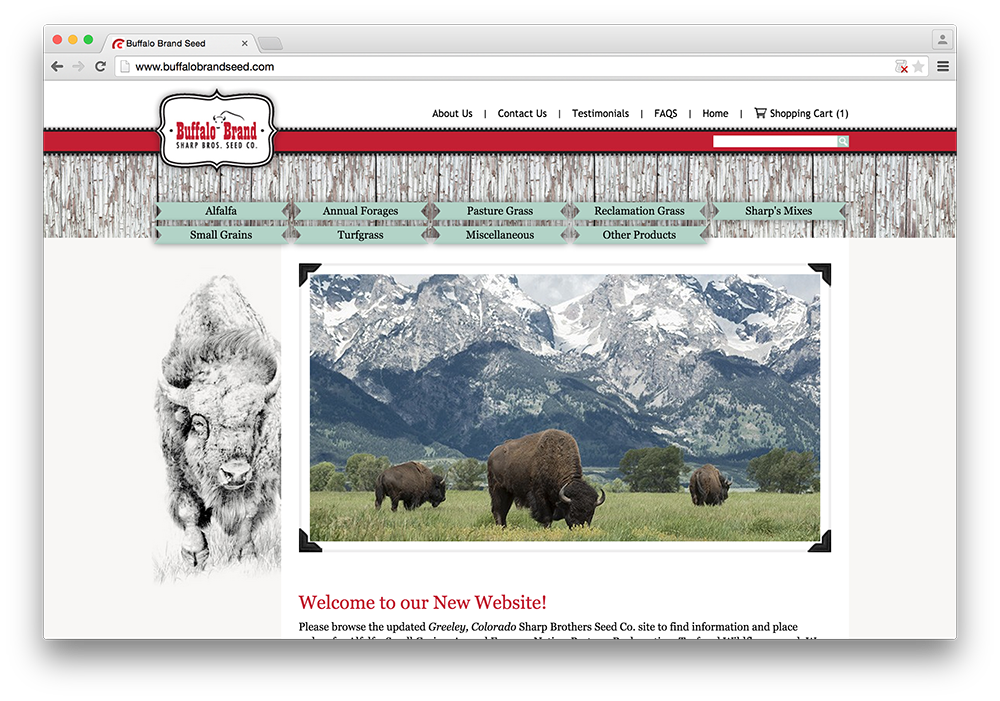Image resolution: width=1000 pixels, height=701 pixels.
Task: Click the browser back arrow
Action: pyautogui.click(x=57, y=67)
